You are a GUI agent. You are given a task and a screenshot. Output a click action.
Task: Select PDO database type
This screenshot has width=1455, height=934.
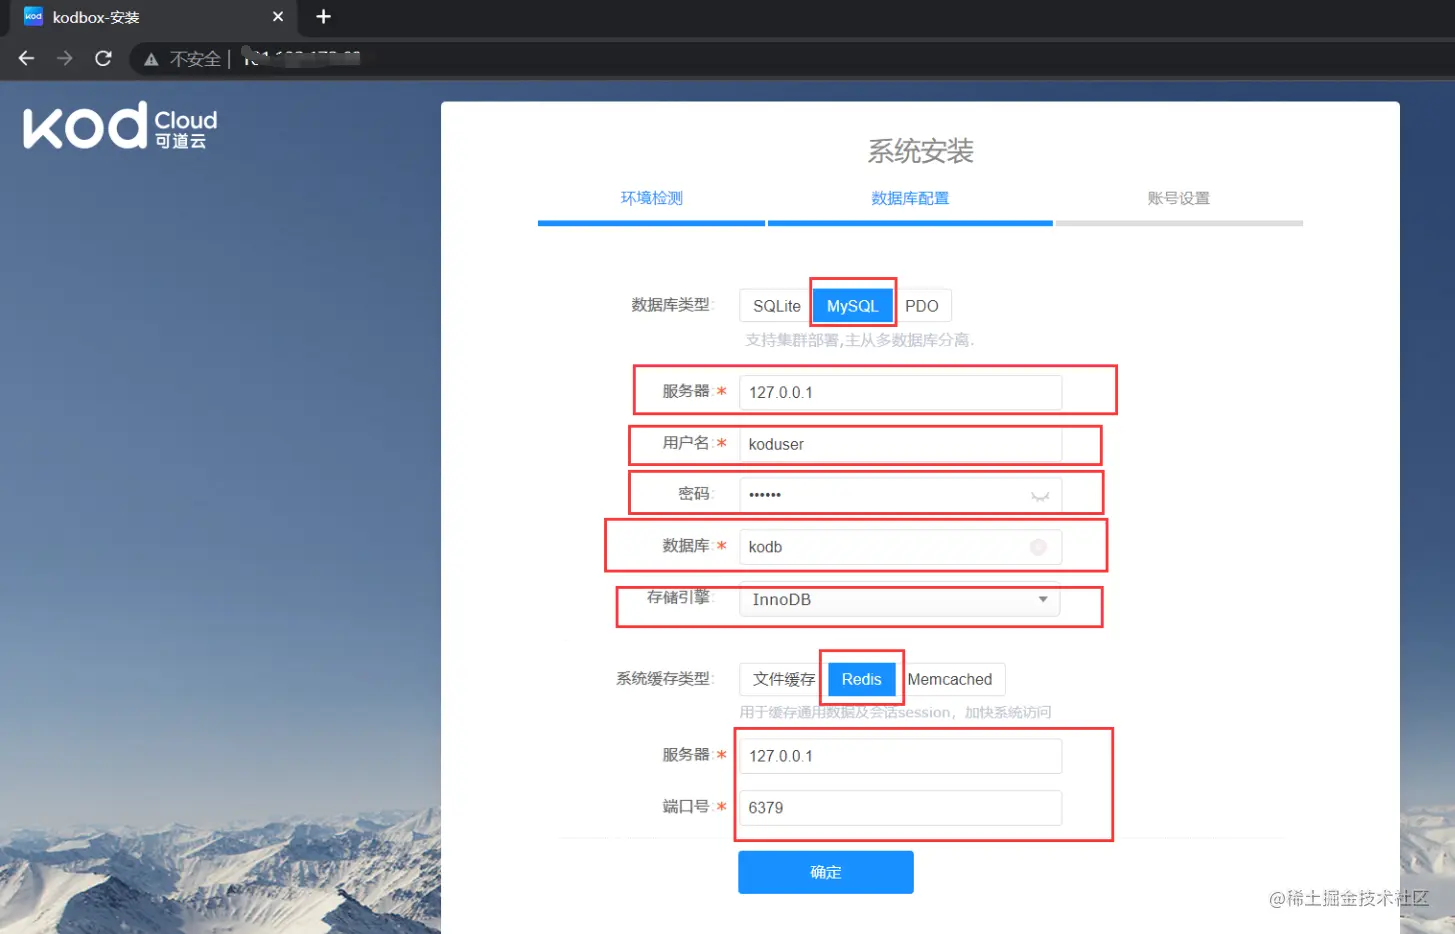[921, 306]
